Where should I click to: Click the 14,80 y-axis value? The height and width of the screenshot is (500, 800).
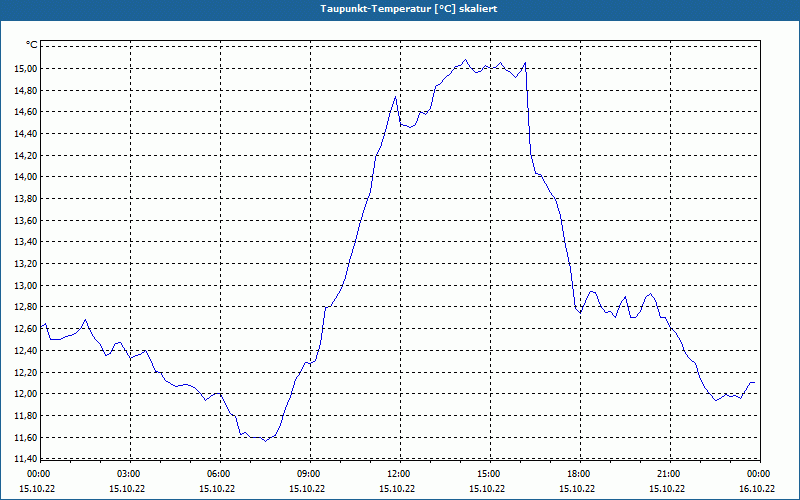pos(28,90)
